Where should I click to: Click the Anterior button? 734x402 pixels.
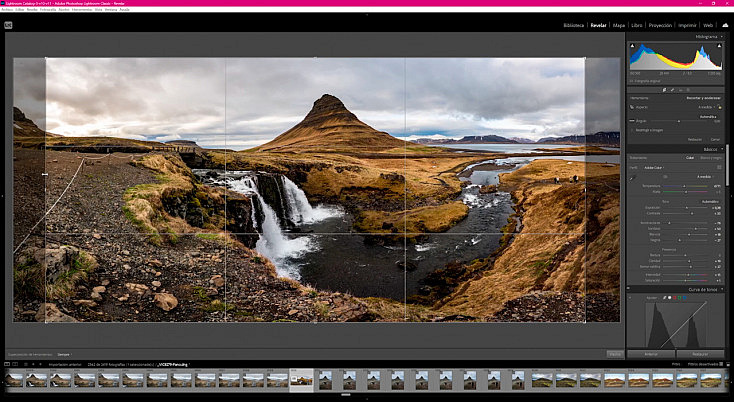pos(651,354)
